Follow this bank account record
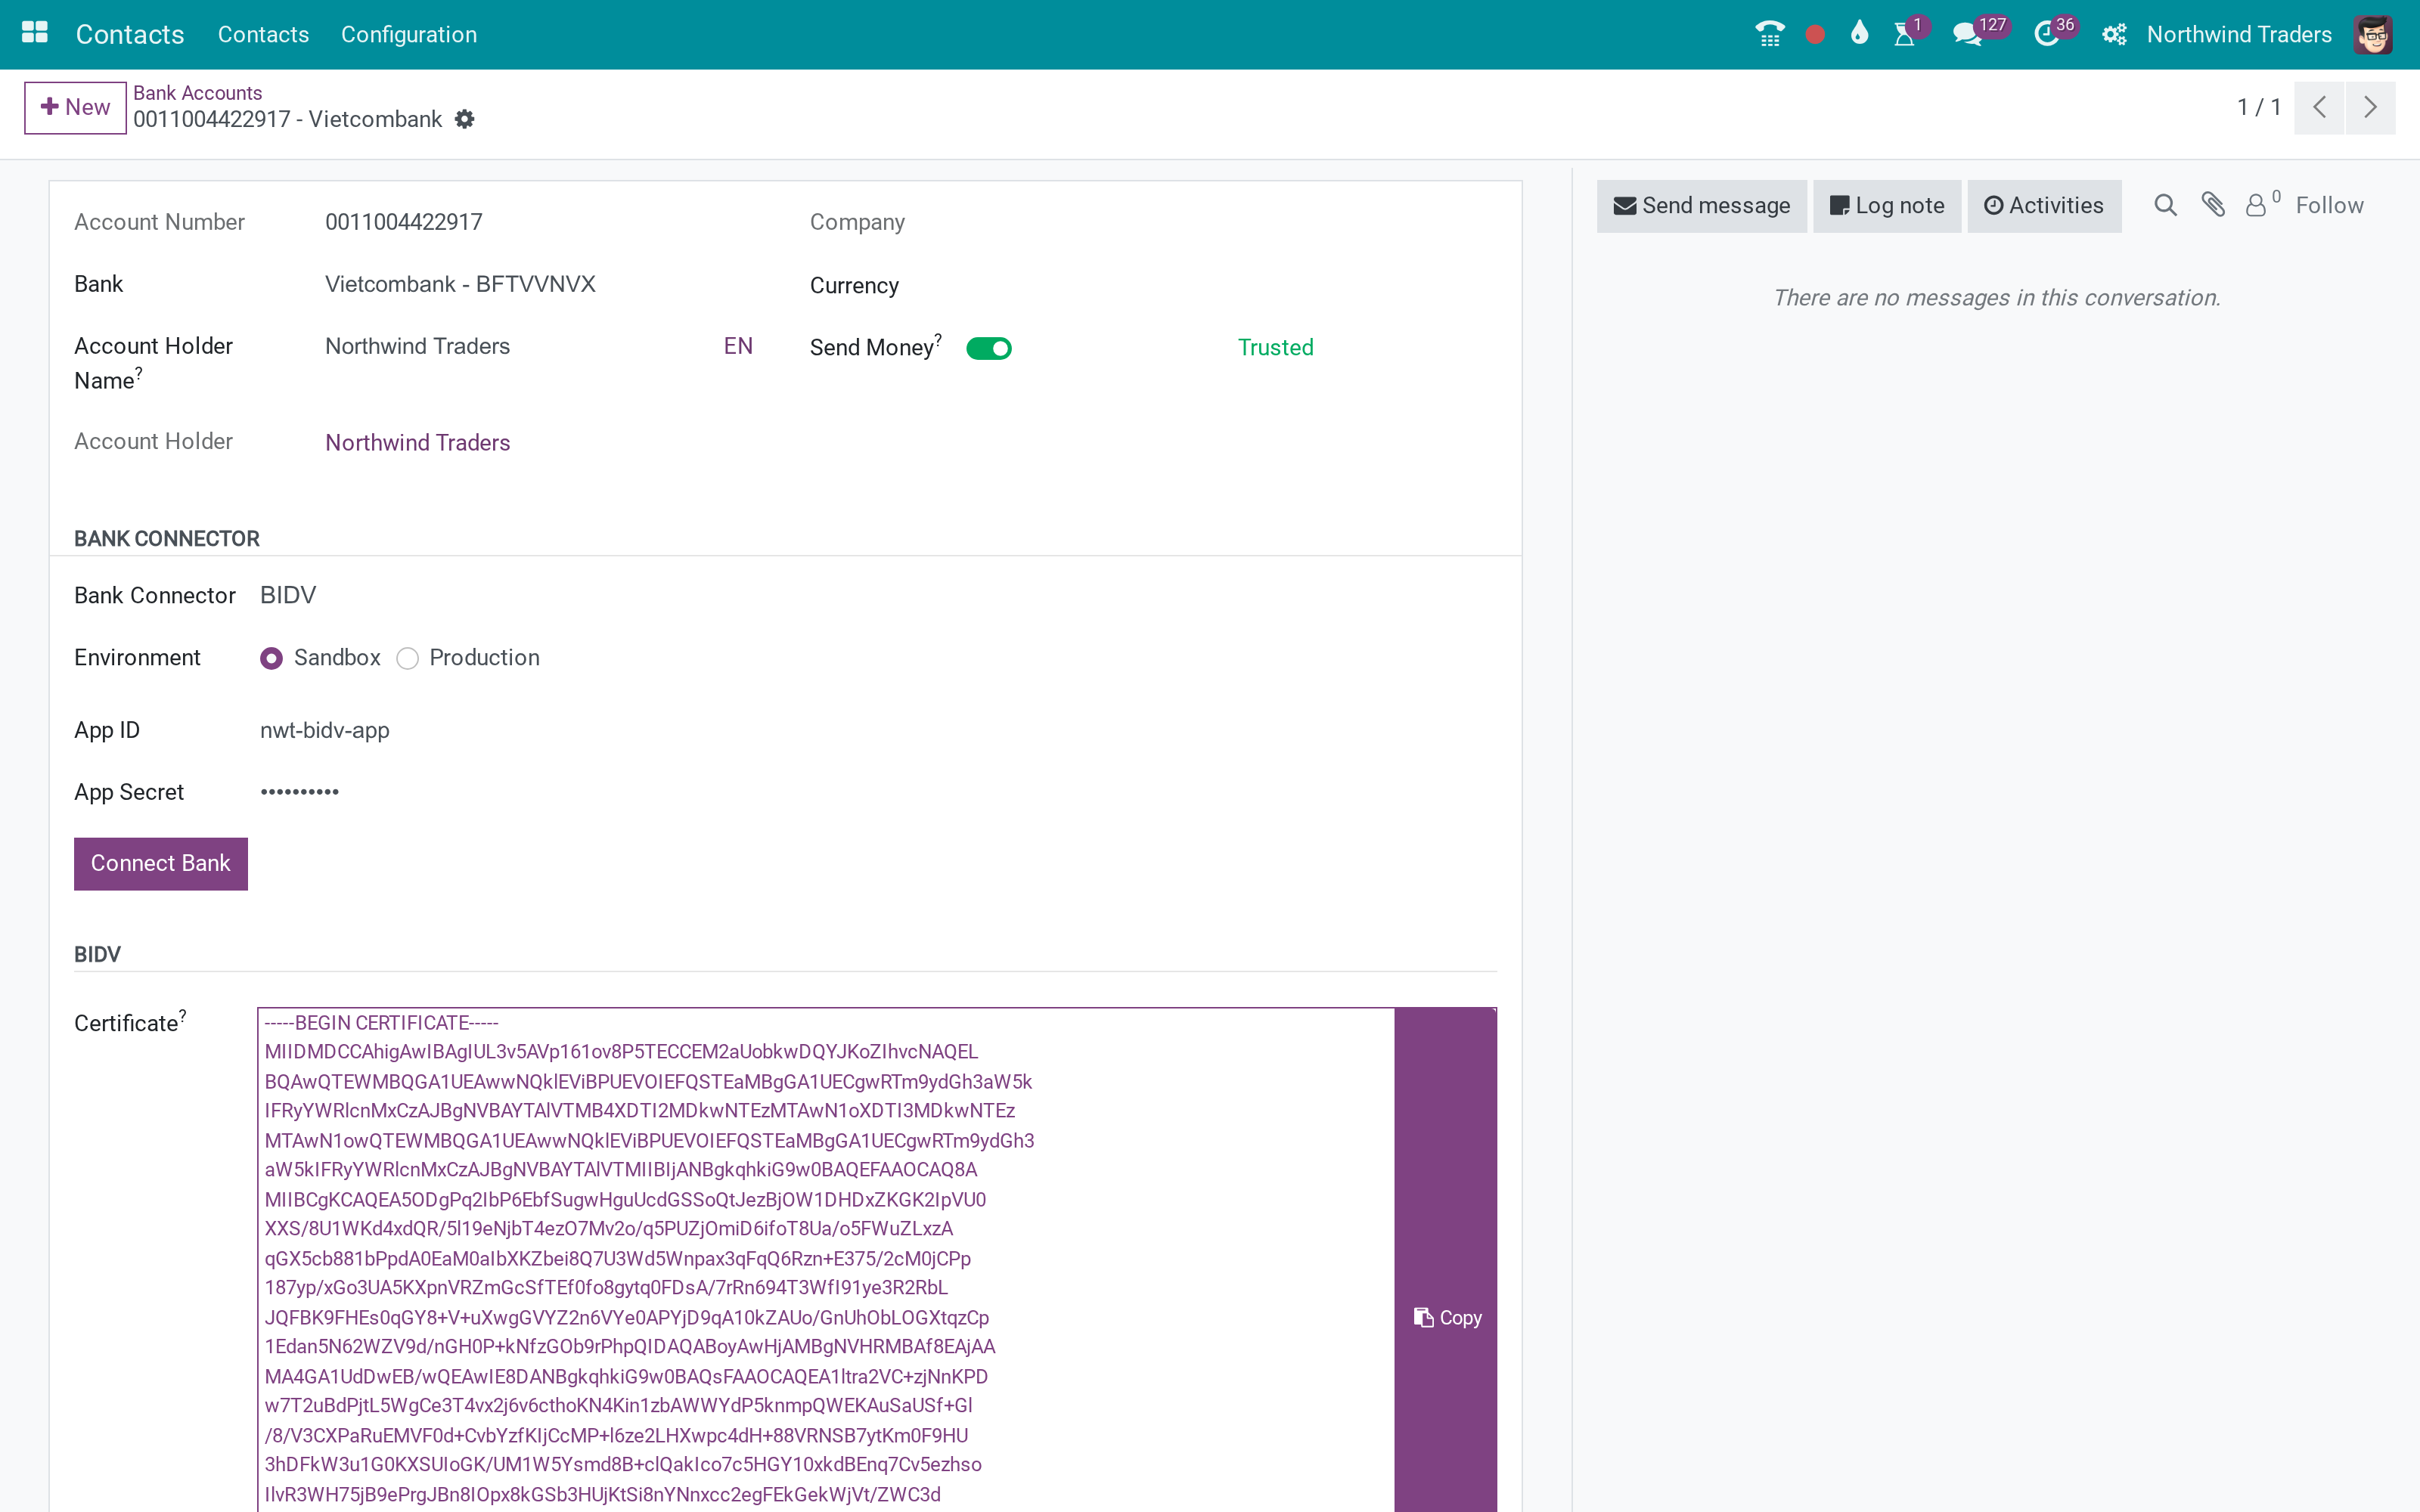2420x1512 pixels. coord(2329,205)
